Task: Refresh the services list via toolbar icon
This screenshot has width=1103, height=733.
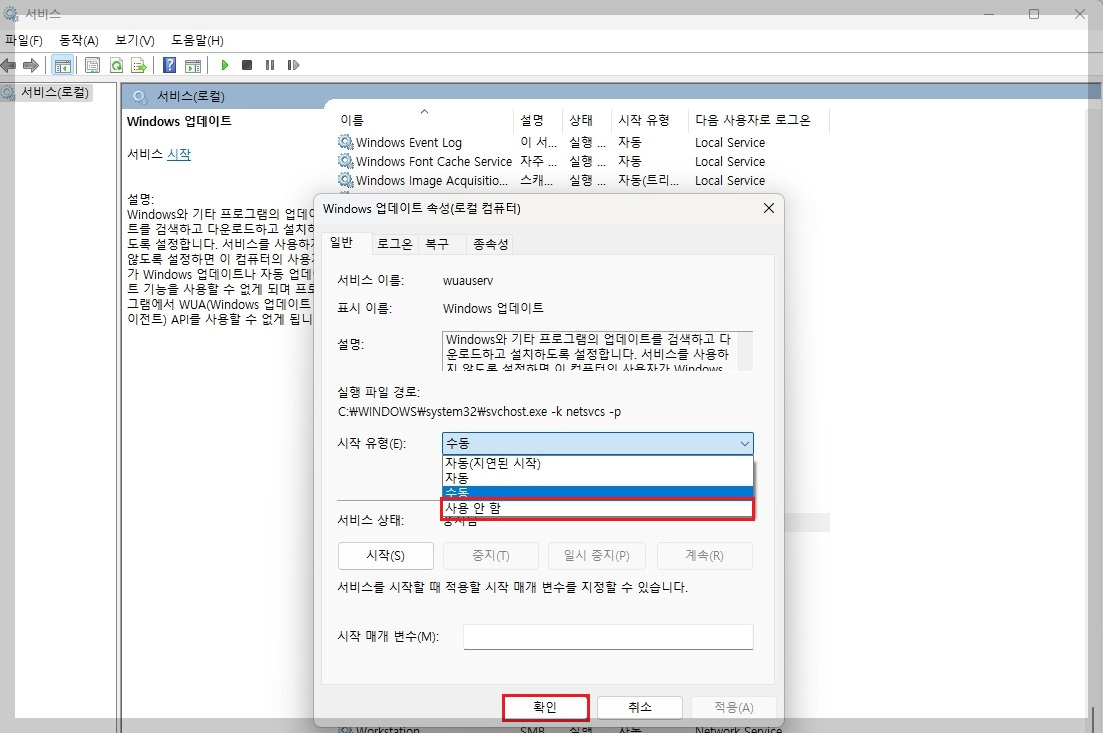Action: (116, 65)
